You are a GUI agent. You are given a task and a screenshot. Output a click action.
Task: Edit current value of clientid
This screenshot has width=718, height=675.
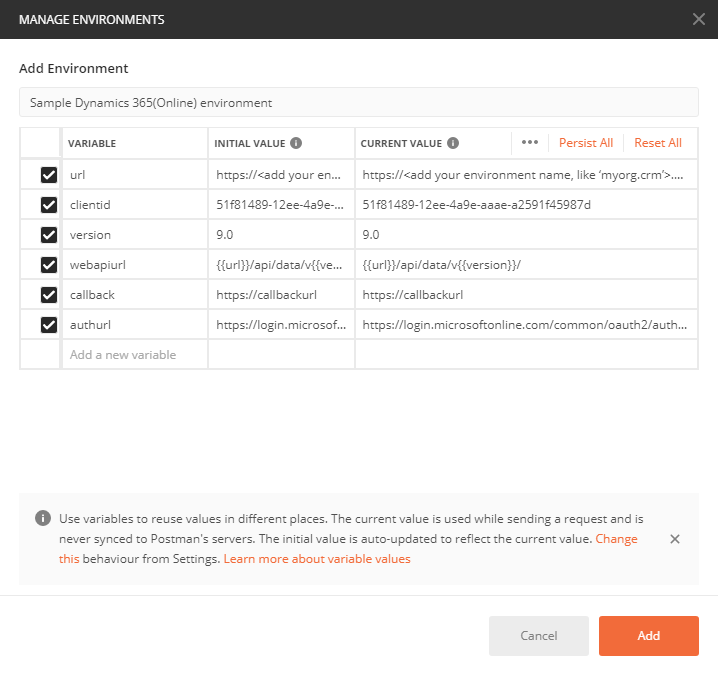526,205
